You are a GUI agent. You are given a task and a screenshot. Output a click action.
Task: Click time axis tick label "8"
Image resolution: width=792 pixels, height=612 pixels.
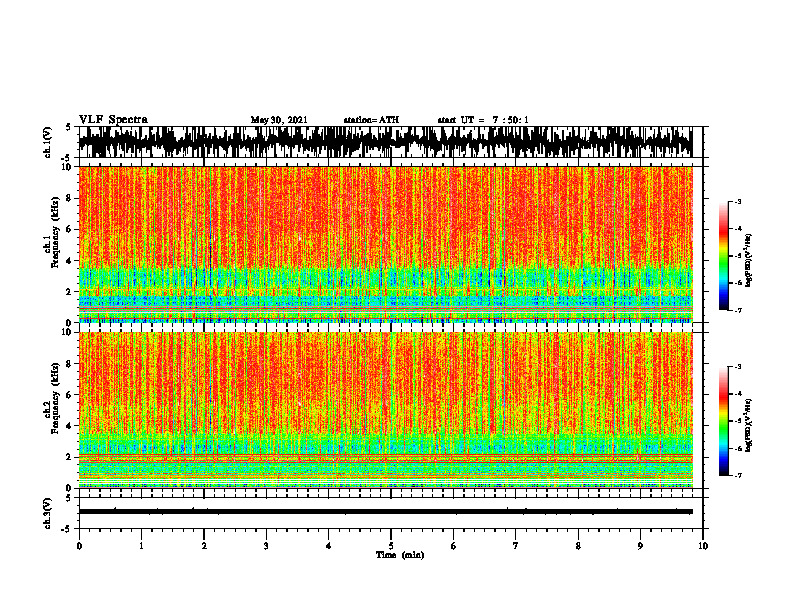578,546
